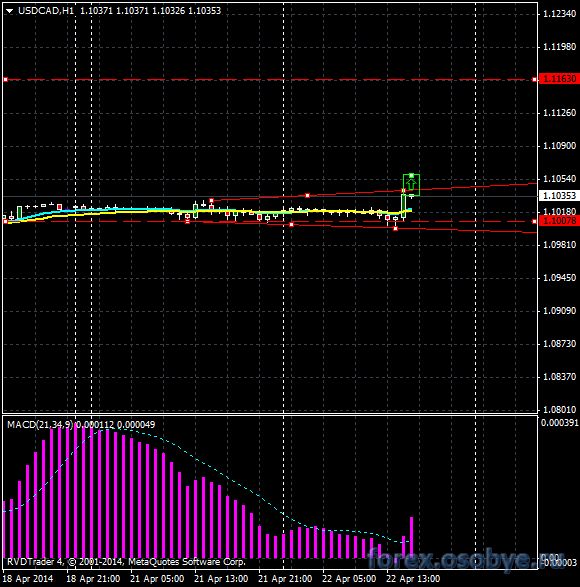The height and width of the screenshot is (587, 580).
Task: Select left anchor handle of the 1.10078 dashed line
Action: pos(6,222)
